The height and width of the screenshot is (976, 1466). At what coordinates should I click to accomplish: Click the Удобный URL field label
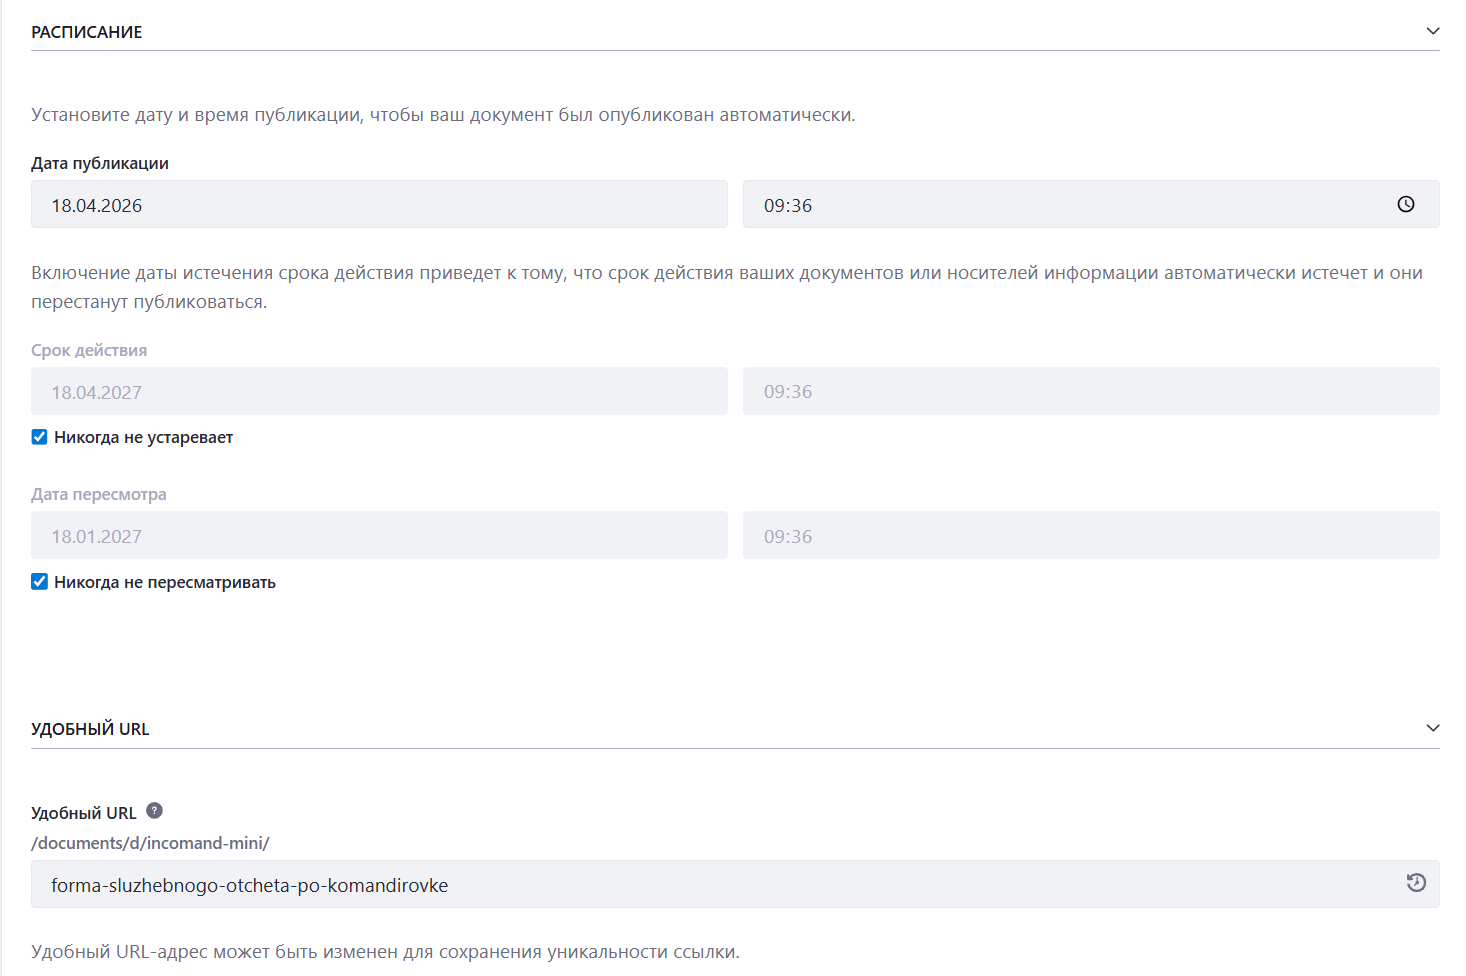(x=84, y=813)
